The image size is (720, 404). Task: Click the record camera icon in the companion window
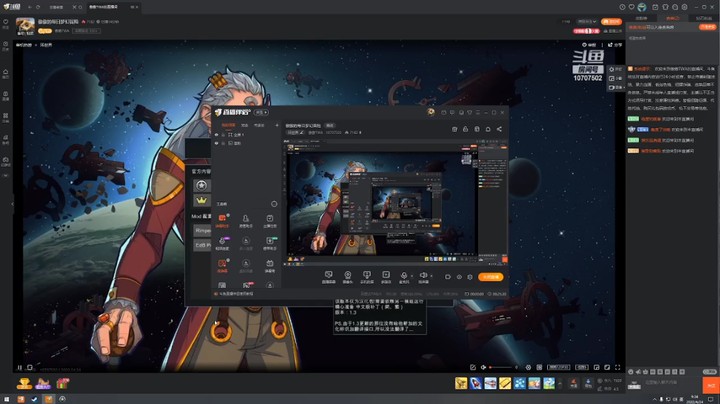click(448, 277)
